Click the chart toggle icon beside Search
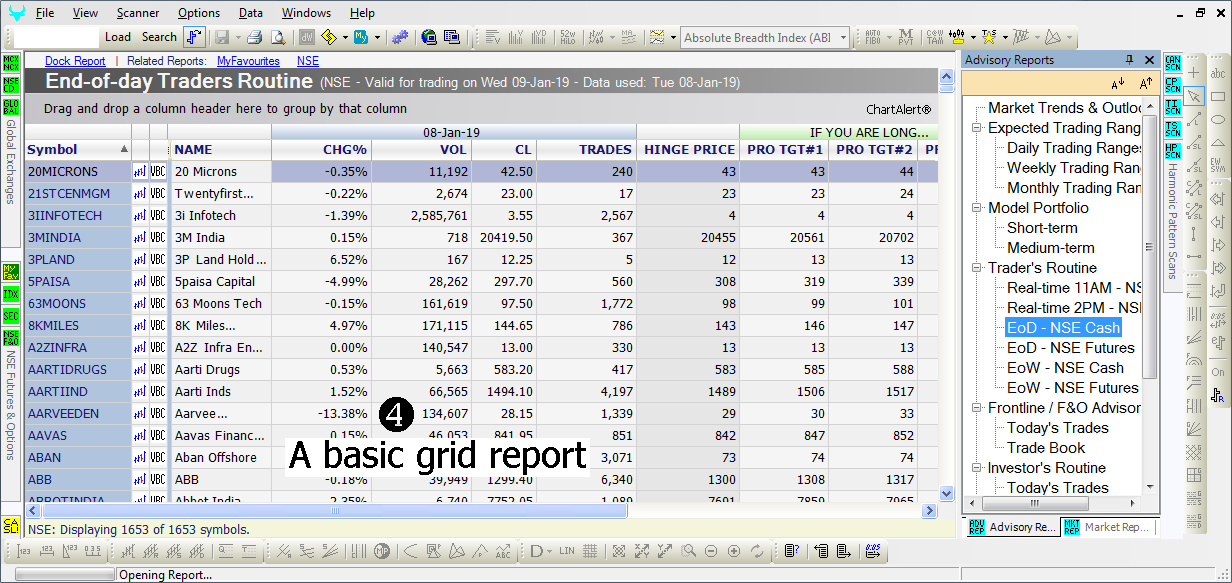The image size is (1232, 583). (194, 37)
